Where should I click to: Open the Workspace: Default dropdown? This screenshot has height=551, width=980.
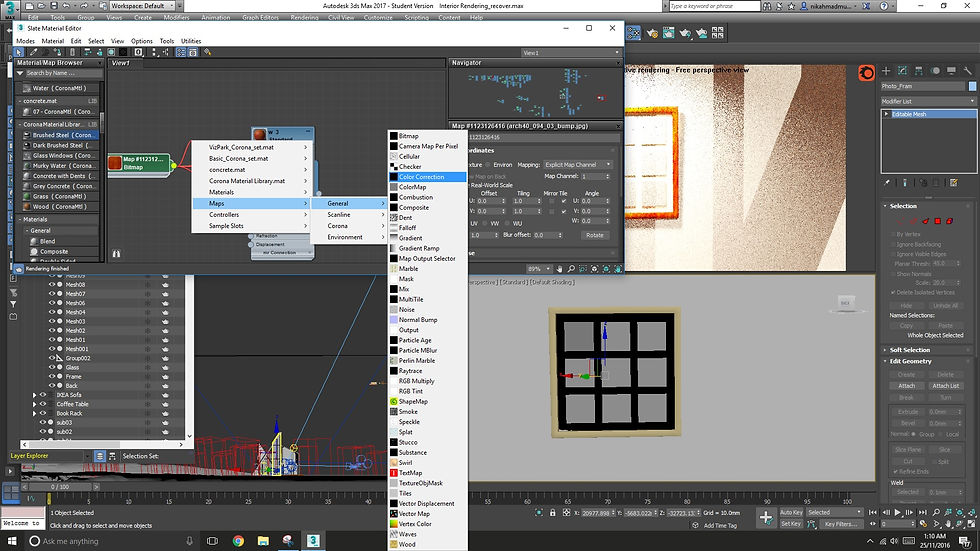point(142,6)
